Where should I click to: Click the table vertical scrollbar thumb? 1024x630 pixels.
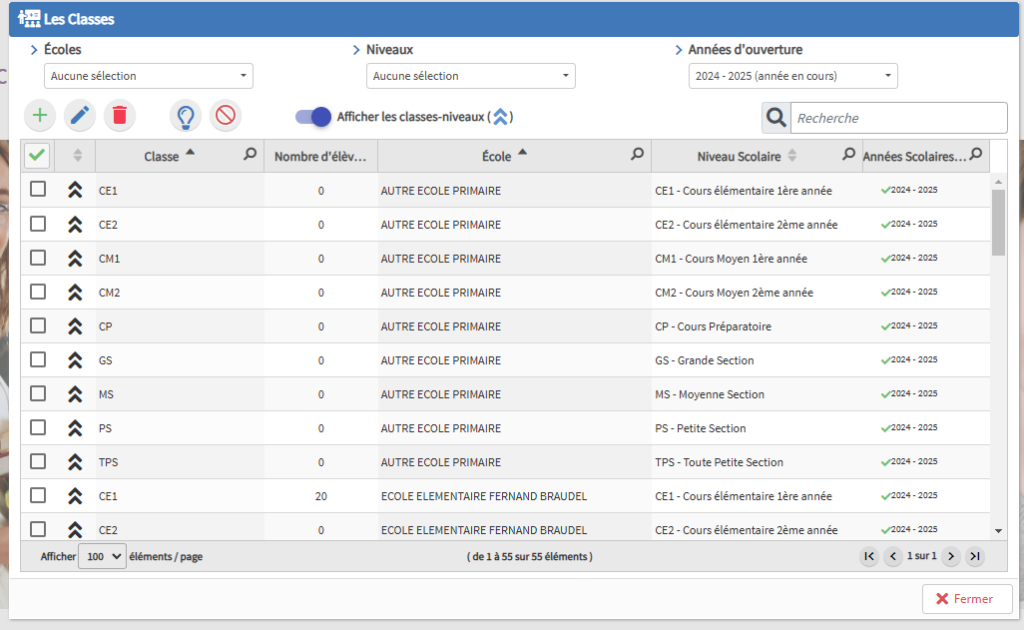(998, 220)
